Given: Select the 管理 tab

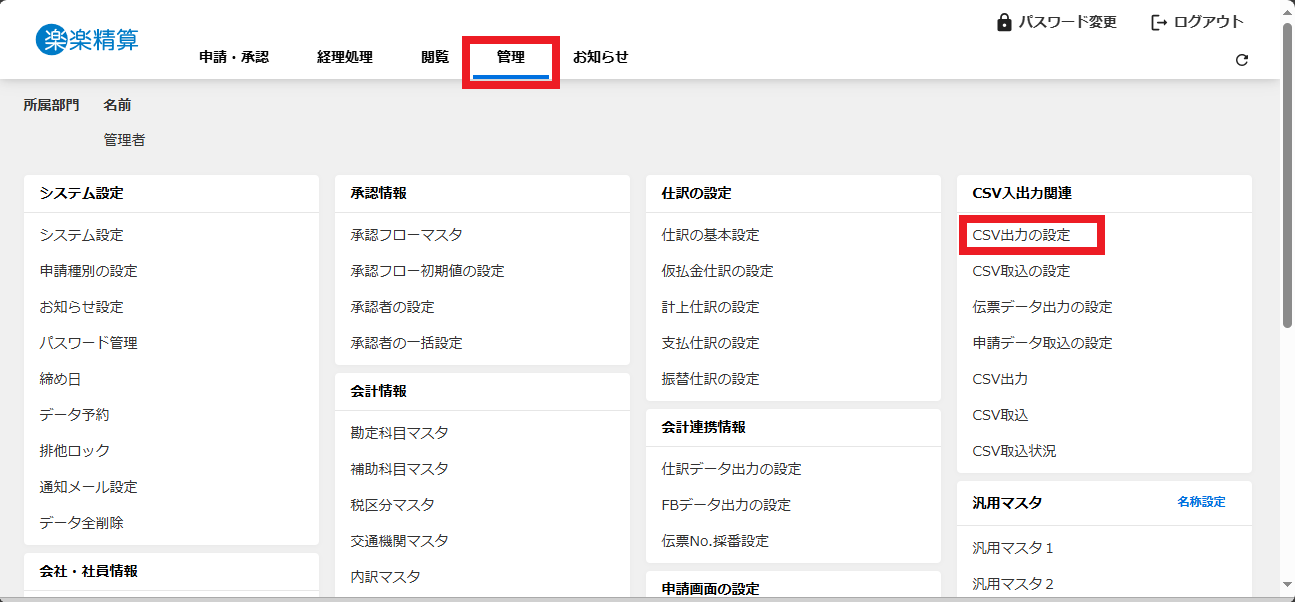Looking at the screenshot, I should (511, 57).
